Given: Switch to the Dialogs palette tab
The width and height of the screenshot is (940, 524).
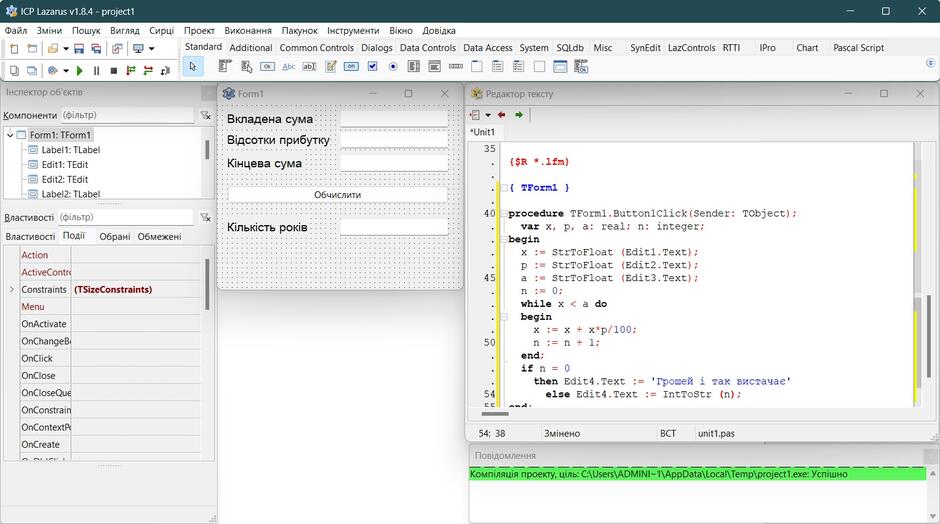Looking at the screenshot, I should (x=376, y=48).
